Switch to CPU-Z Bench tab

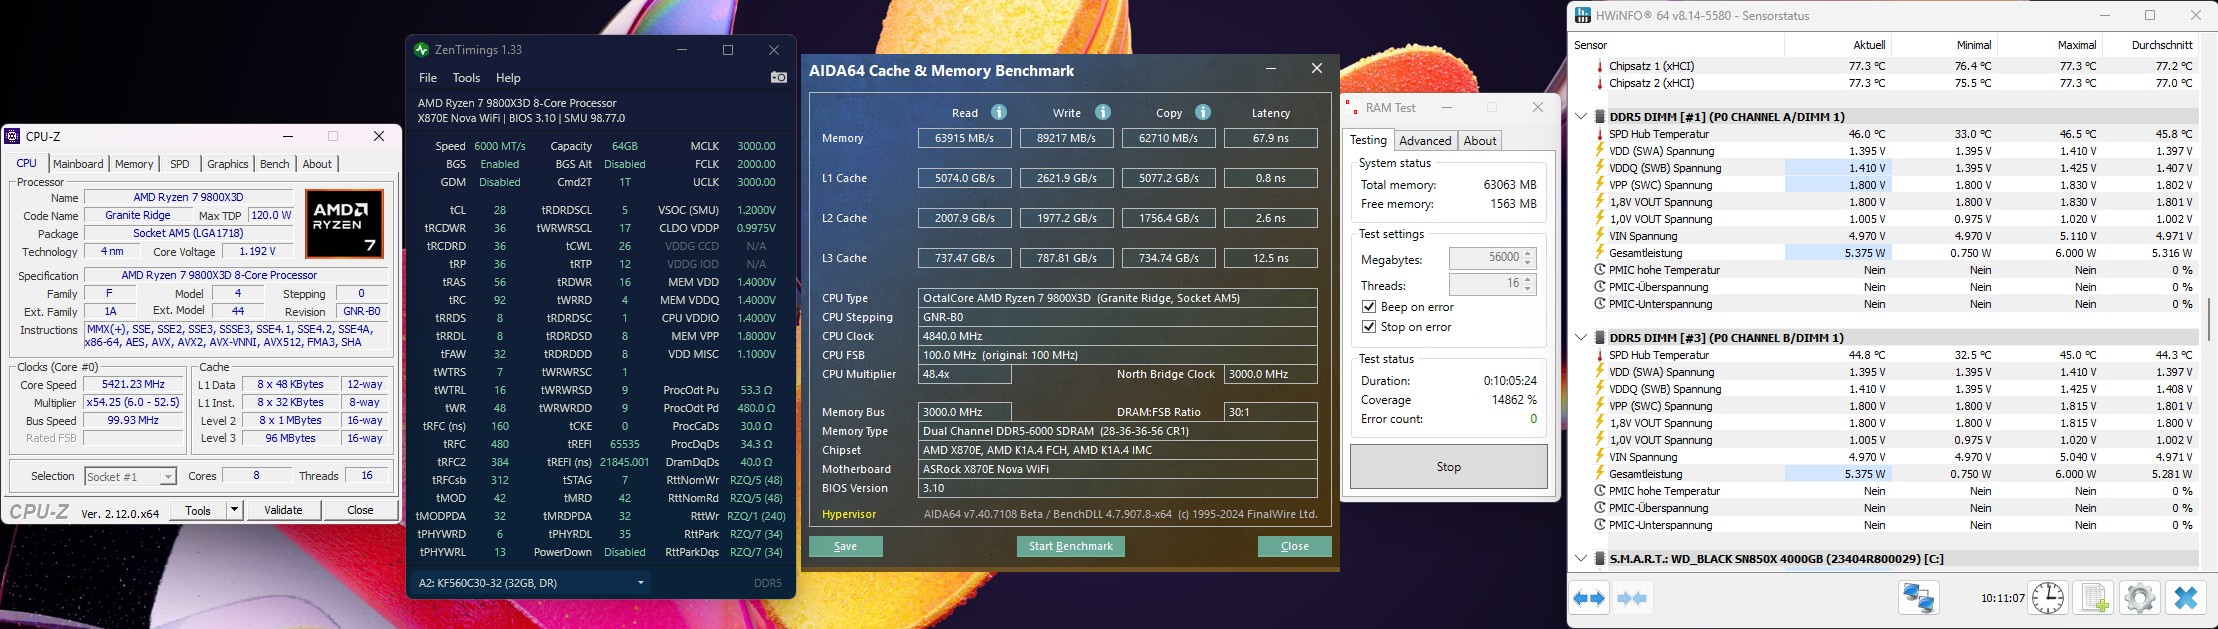point(275,164)
